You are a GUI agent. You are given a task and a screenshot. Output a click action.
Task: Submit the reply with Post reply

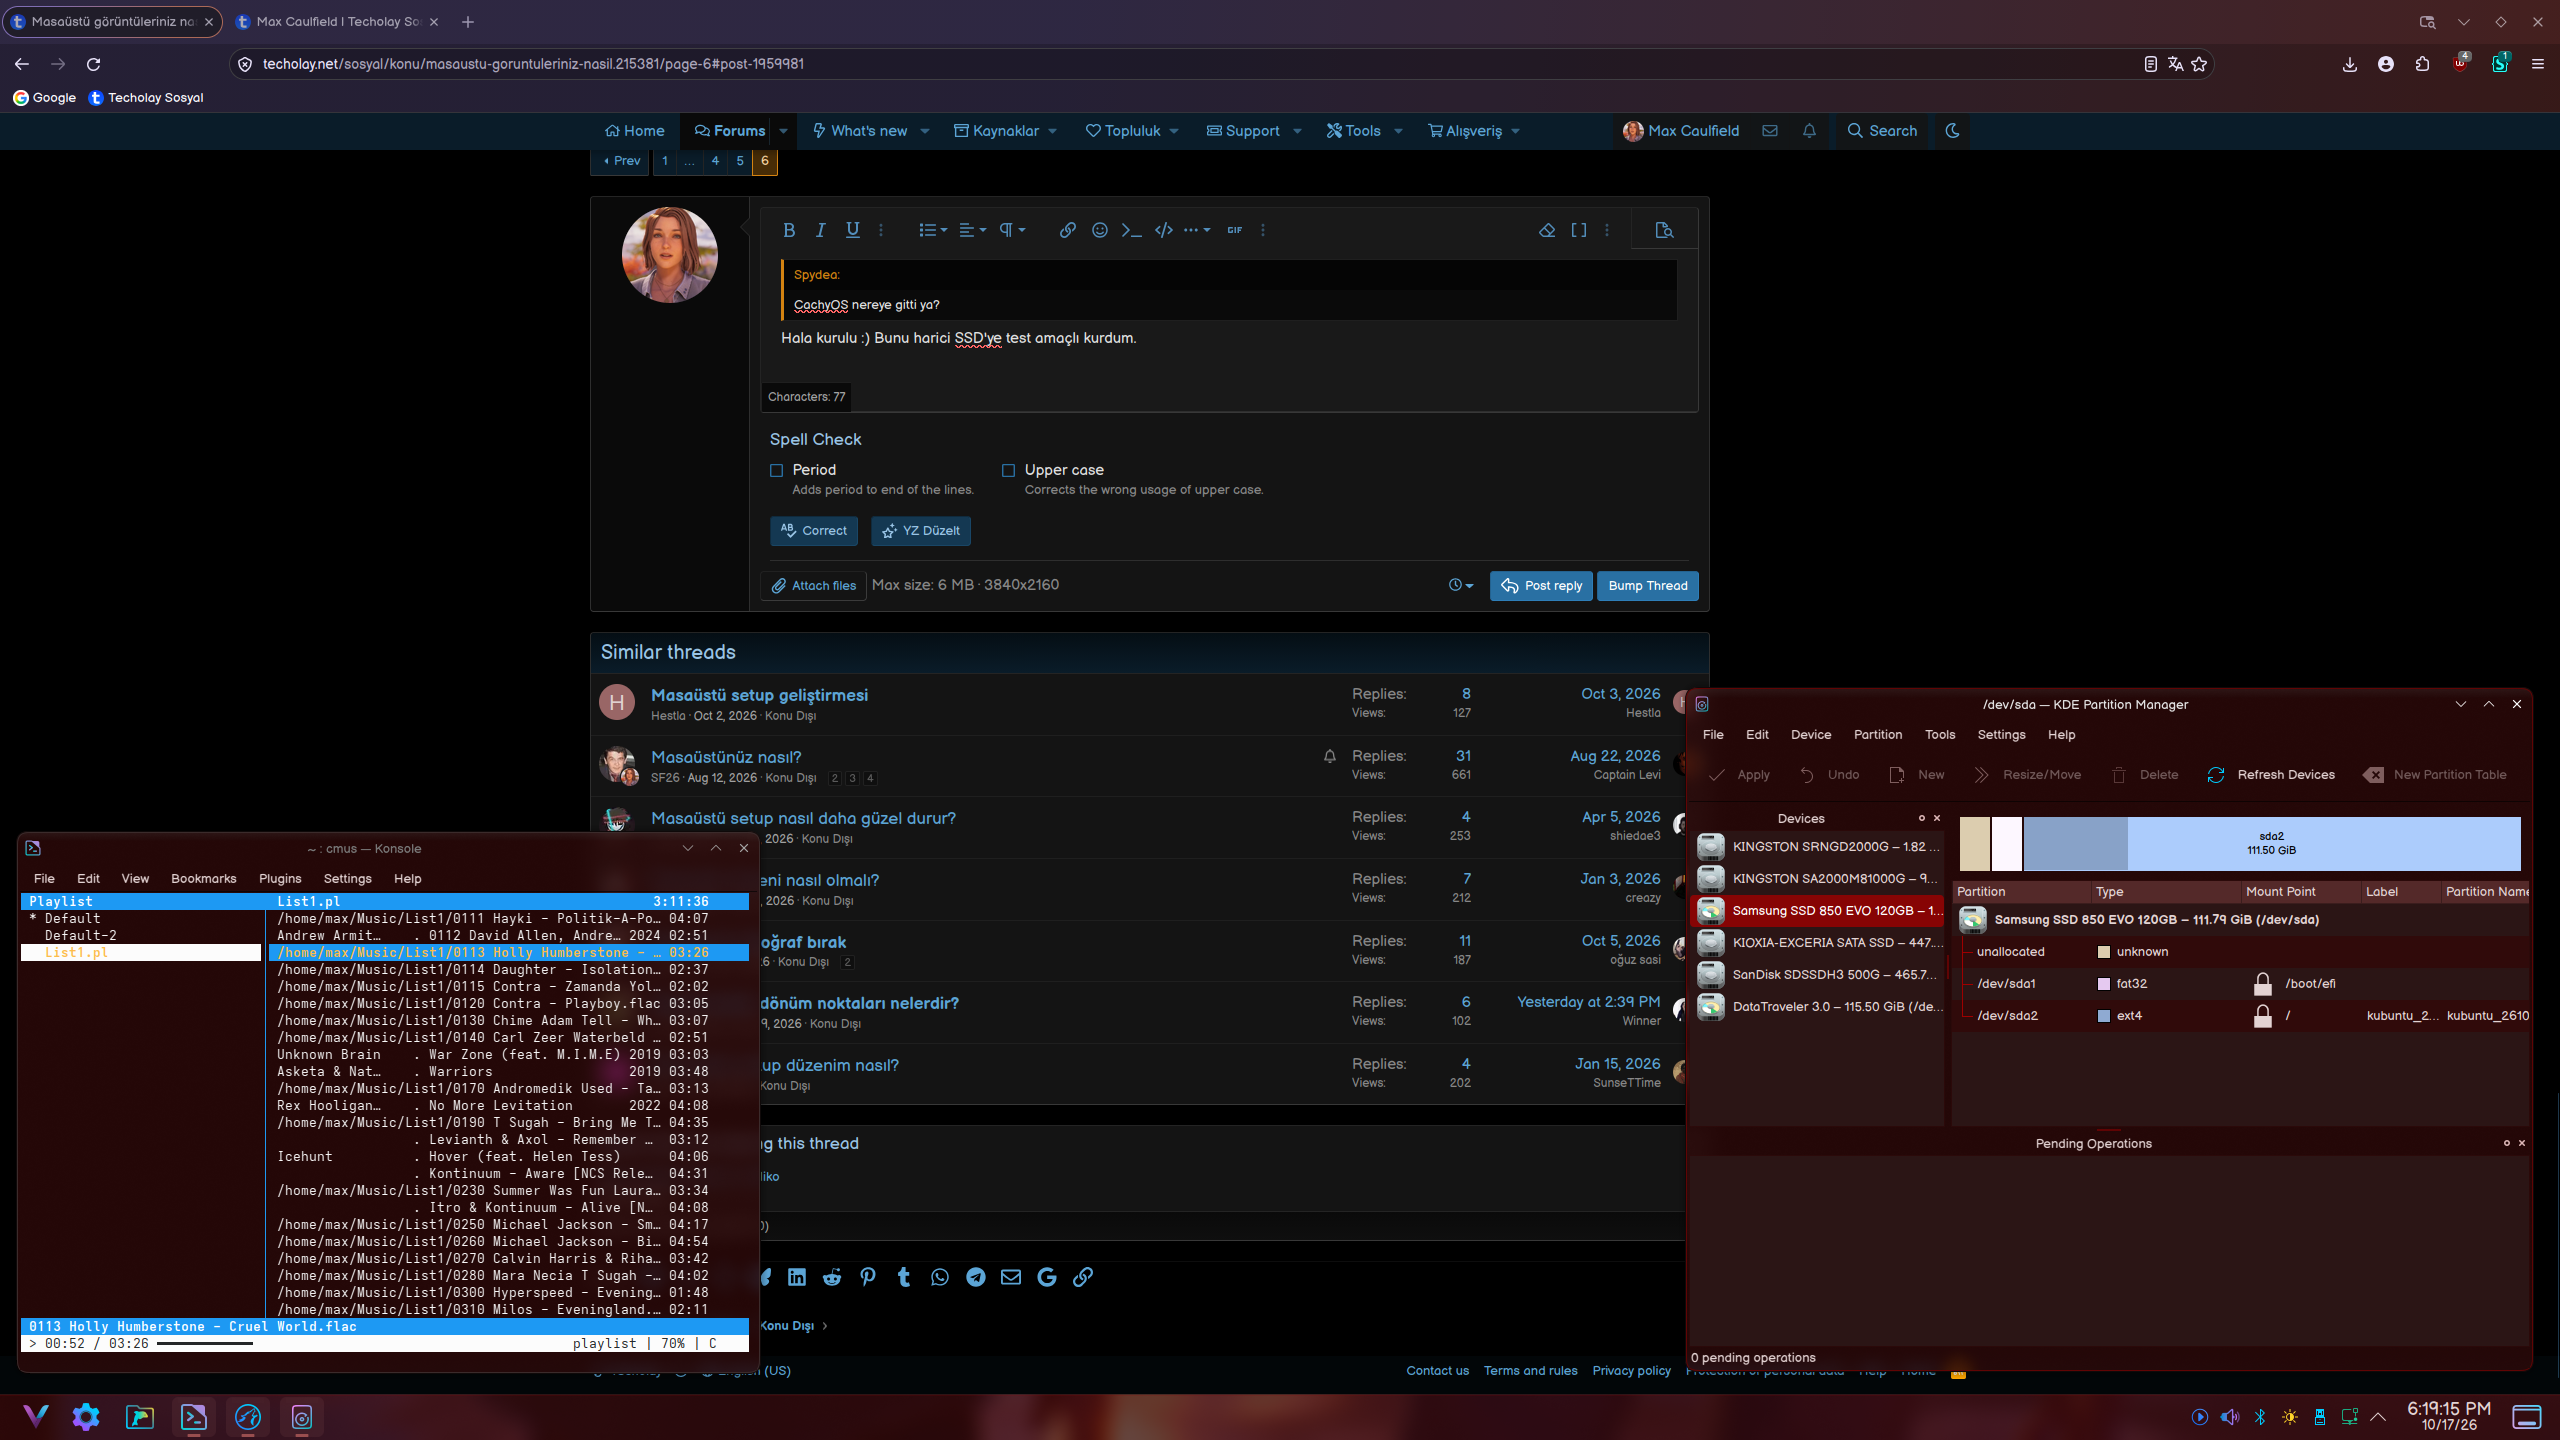[1541, 586]
